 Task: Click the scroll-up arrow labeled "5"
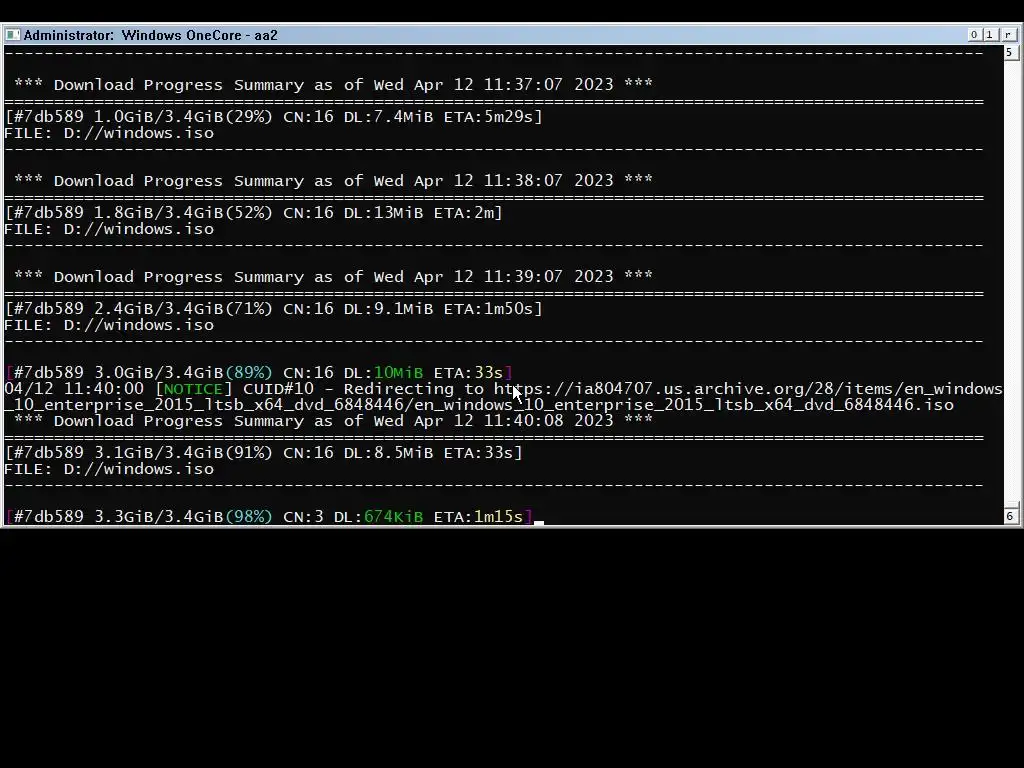[x=1010, y=52]
